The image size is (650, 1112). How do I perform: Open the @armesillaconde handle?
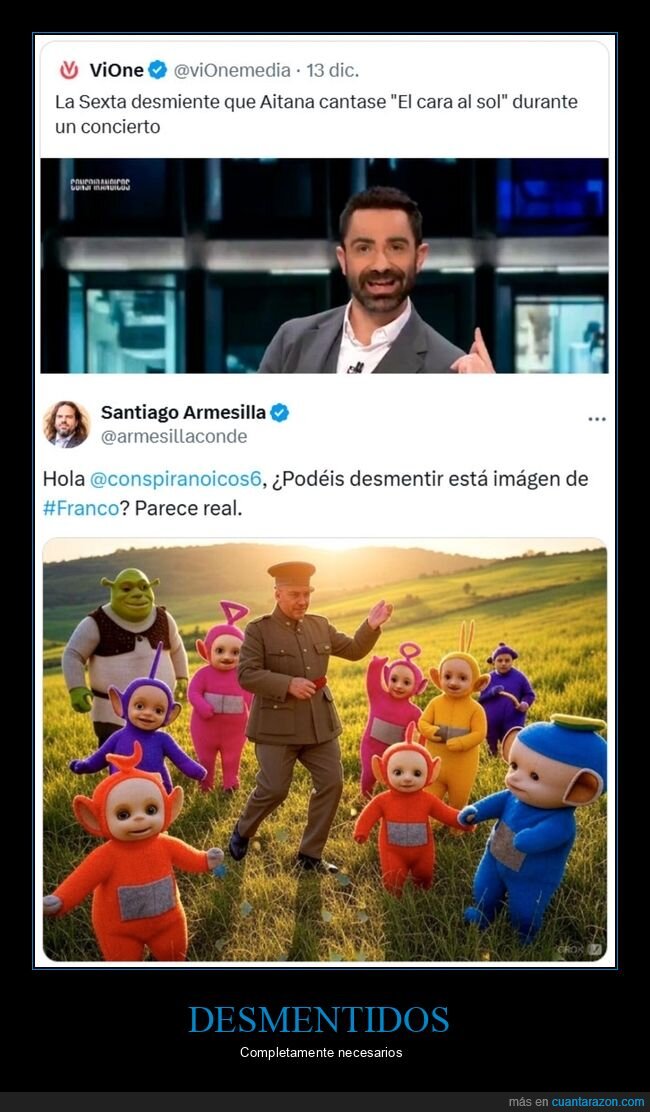click(x=174, y=437)
